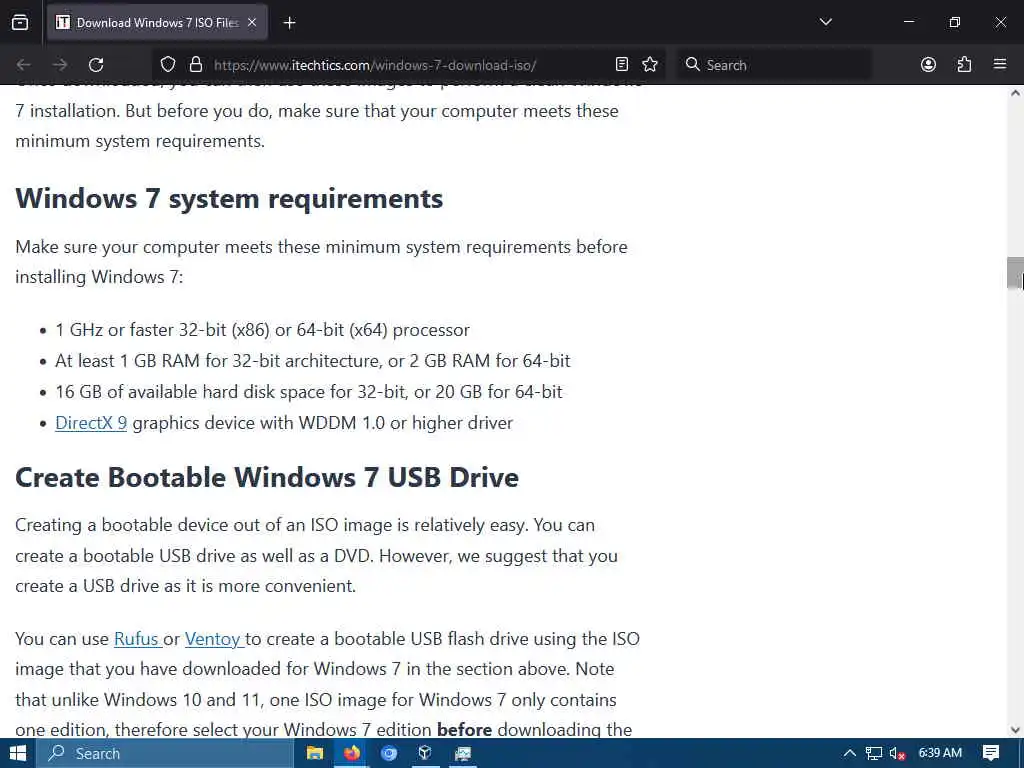Go back to the previous page
This screenshot has height=768, width=1024.
click(x=24, y=65)
